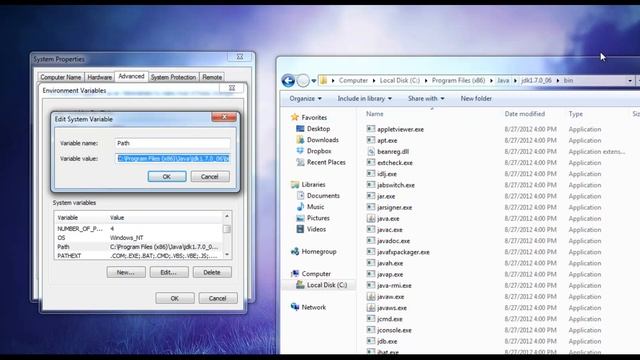Switch to Hardware tab
The width and height of the screenshot is (640, 360).
coord(100,77)
